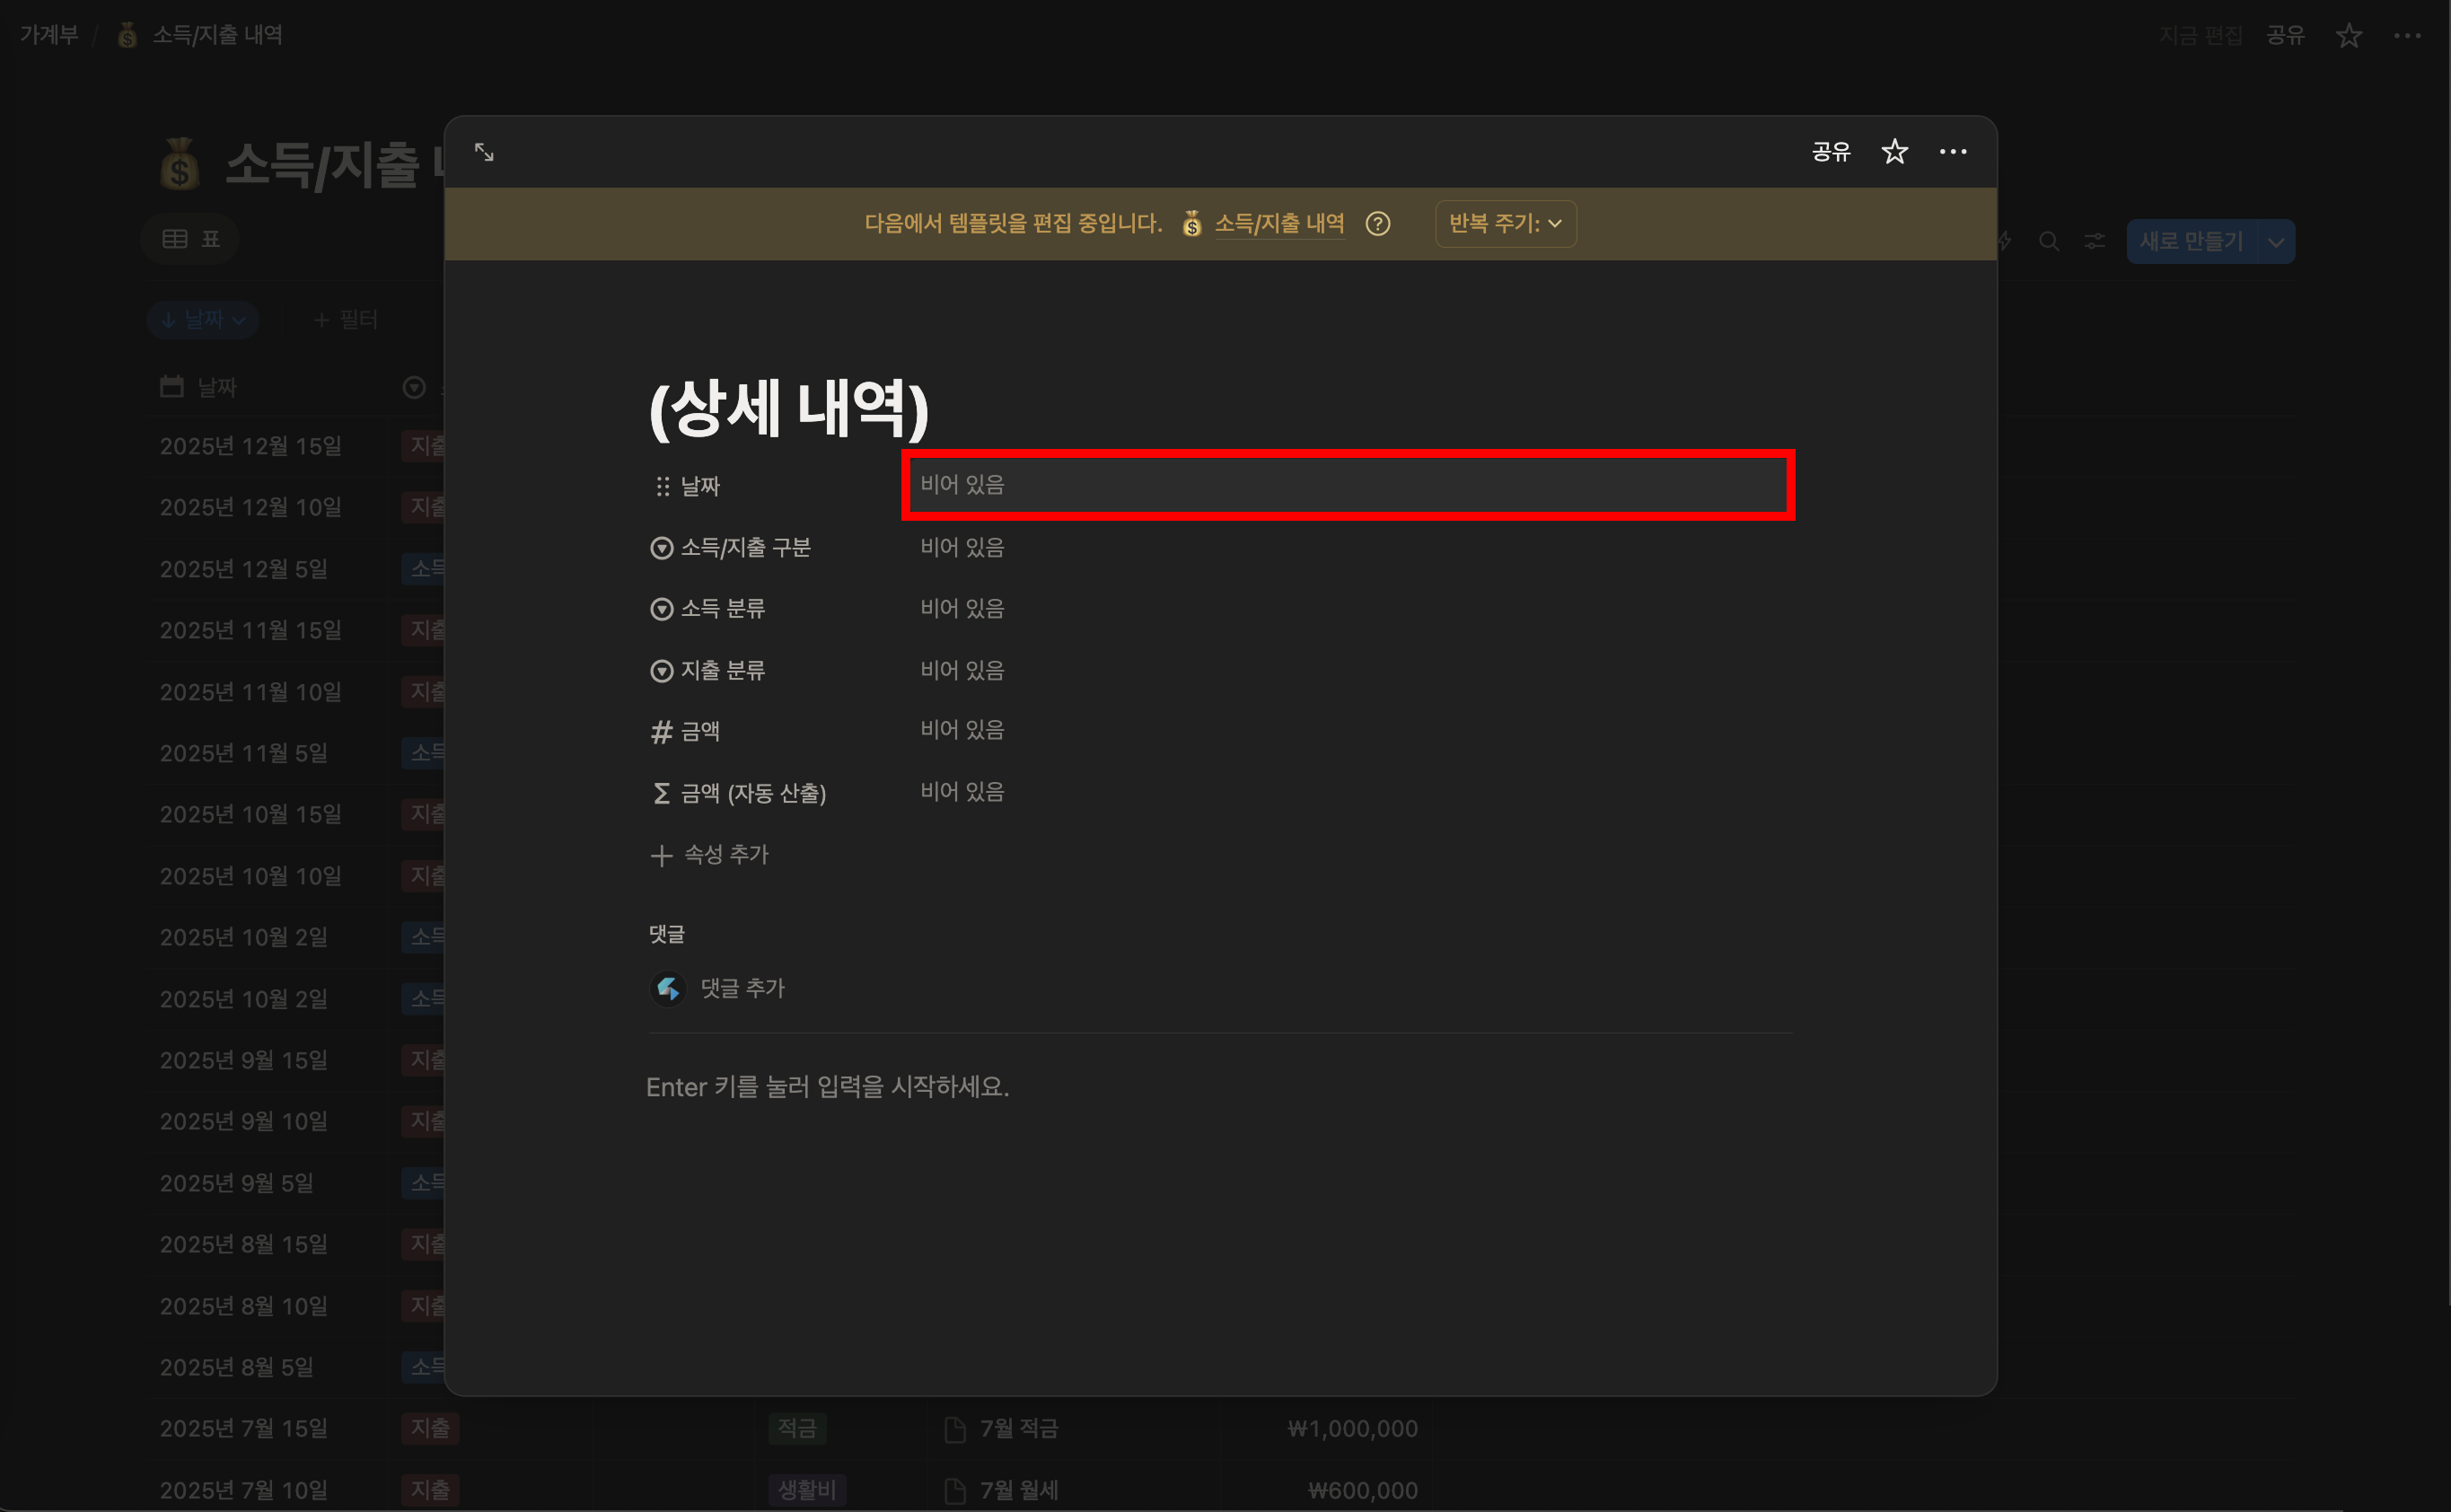The image size is (2451, 1512).
Task: Click the empty 금액 number field
Action: [962, 730]
